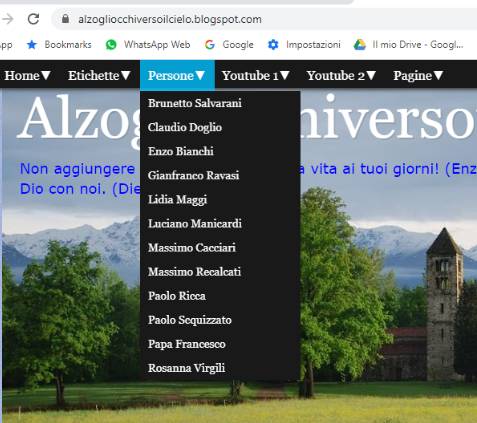477x423 pixels.
Task: Go forward with the arrow icon
Action: click(x=7, y=19)
